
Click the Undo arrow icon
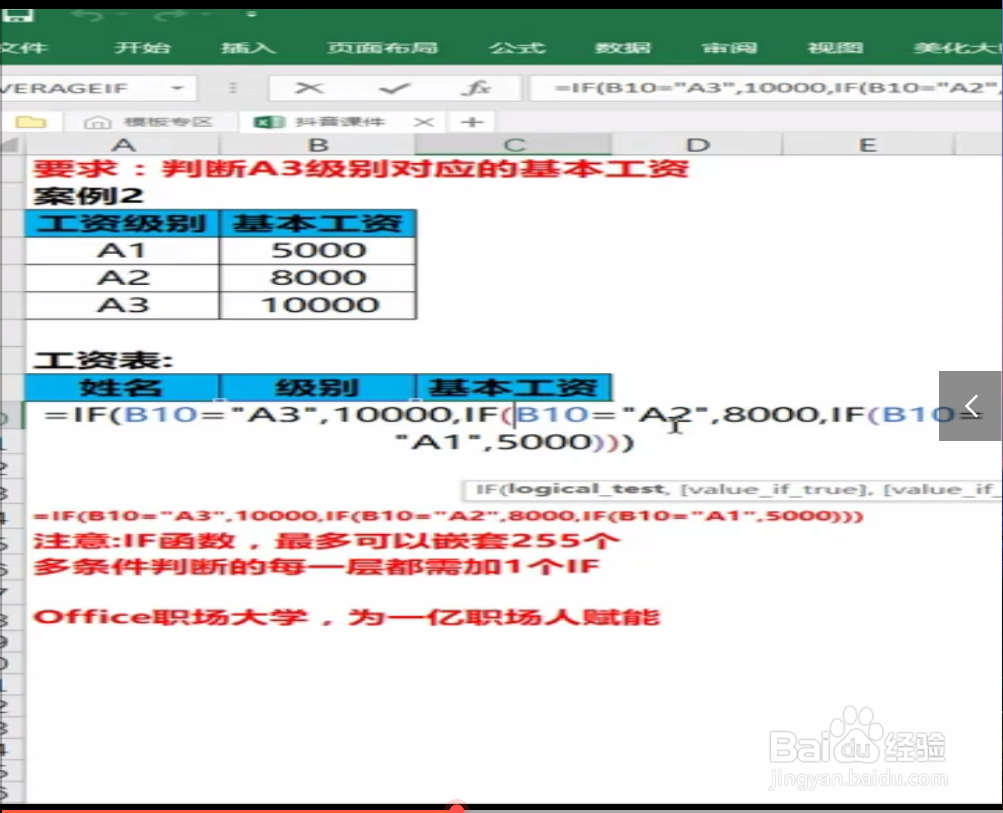88,15
